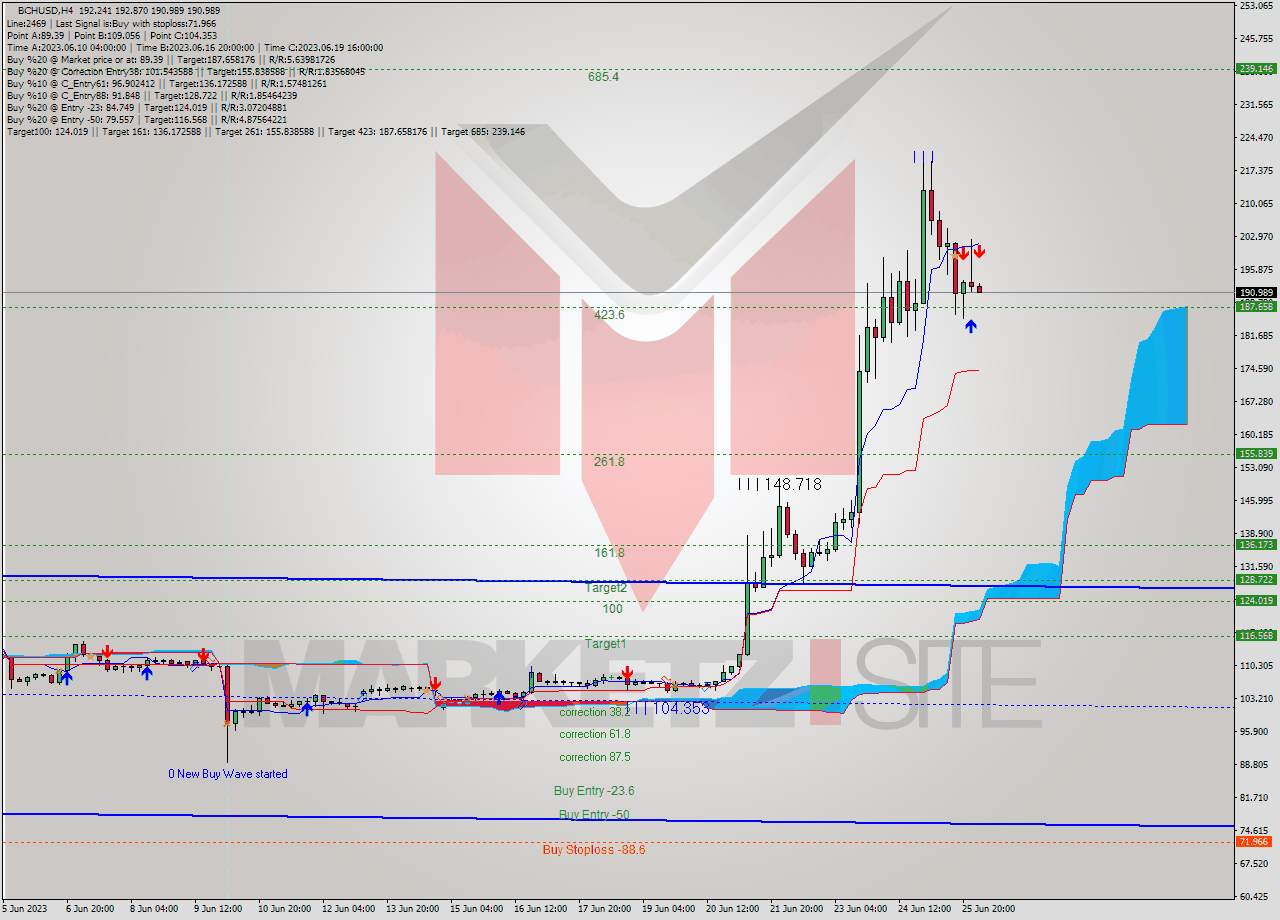1280x920 pixels.
Task: Click the '9 Jun 12:00' time label
Action: [x=219, y=909]
